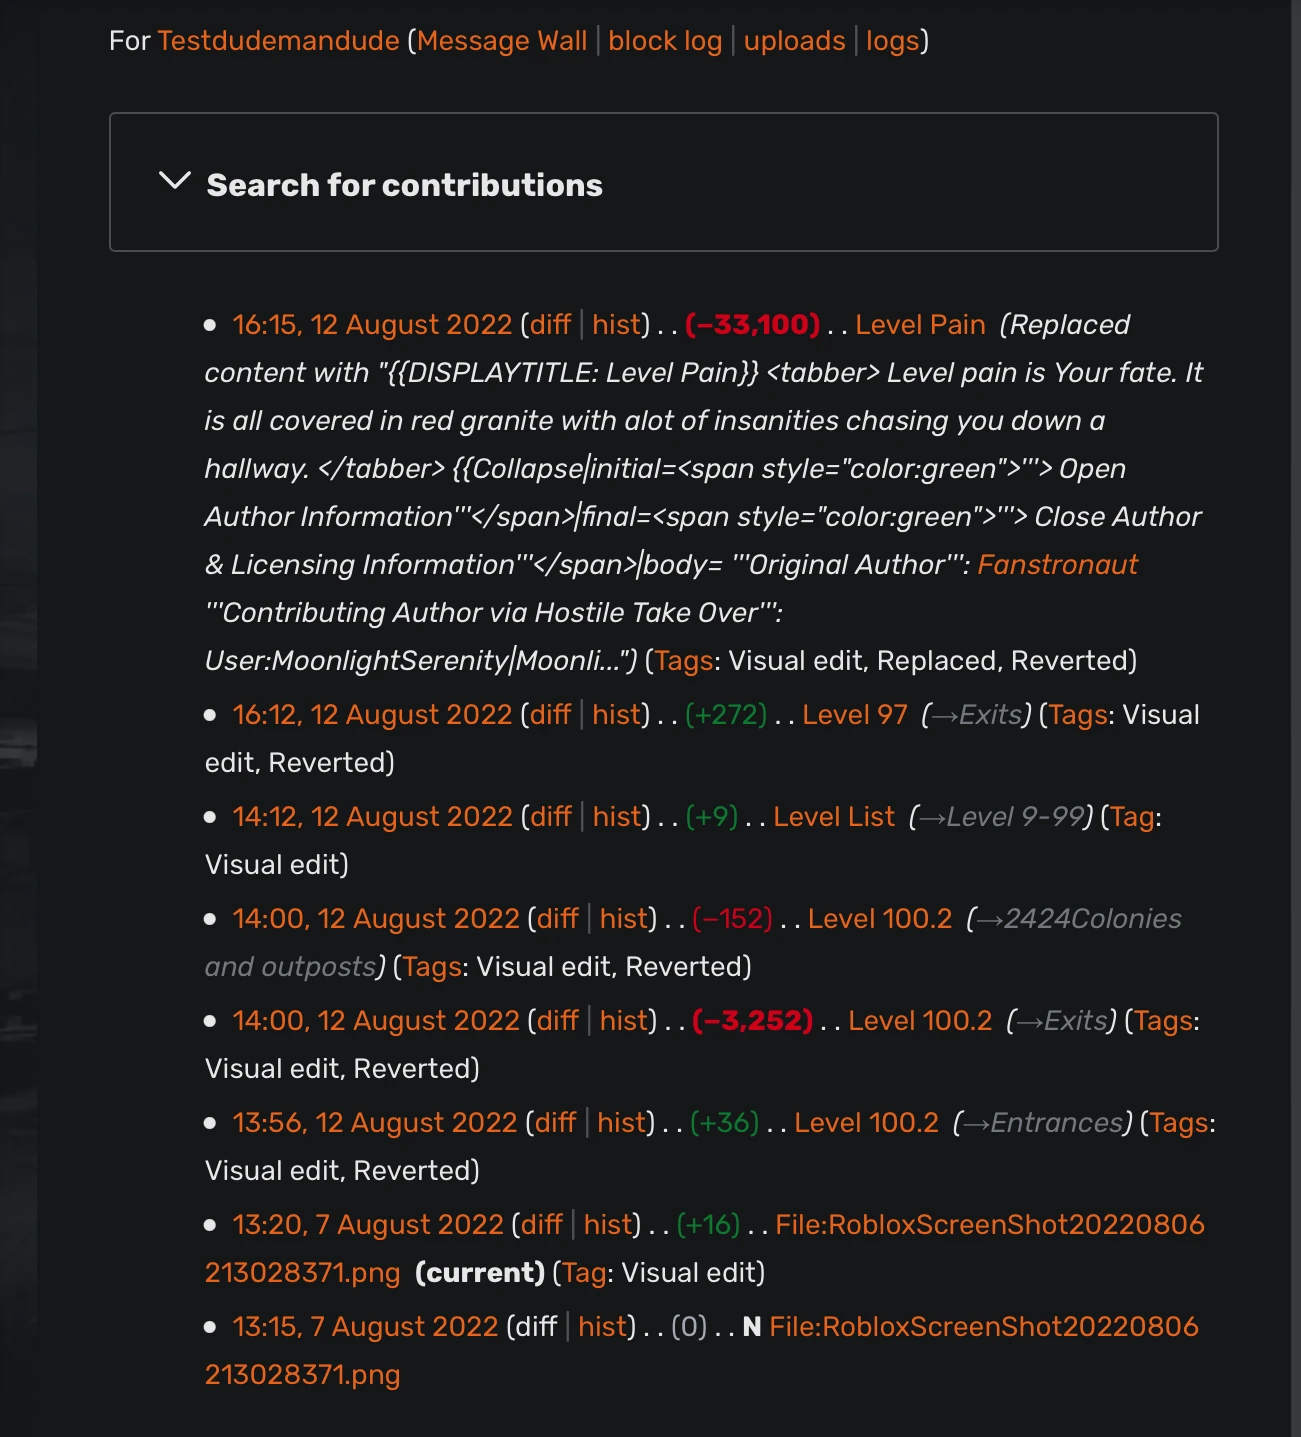The image size is (1301, 1437).
Task: Open diff for 13:56 Level 100.2 edit
Action: pos(555,1123)
